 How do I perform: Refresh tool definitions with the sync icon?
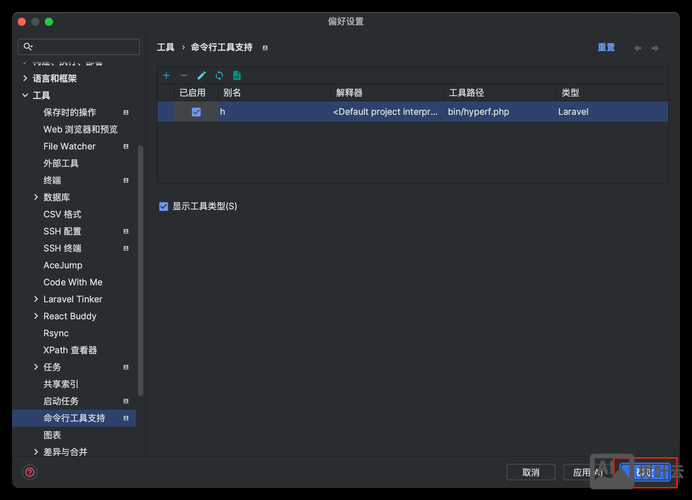pos(219,75)
